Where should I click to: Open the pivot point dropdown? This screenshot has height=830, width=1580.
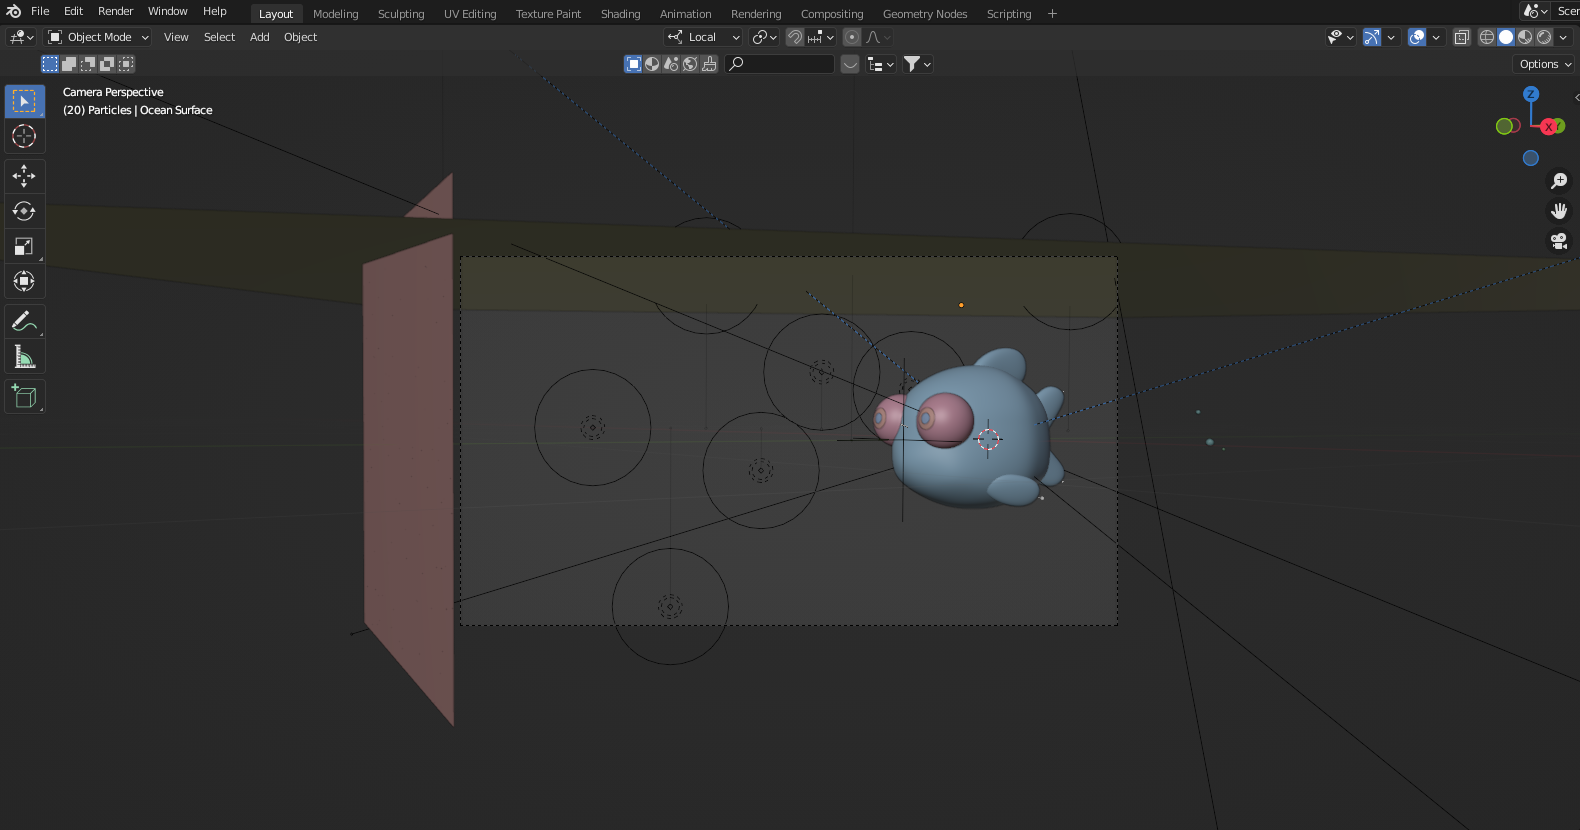point(765,37)
